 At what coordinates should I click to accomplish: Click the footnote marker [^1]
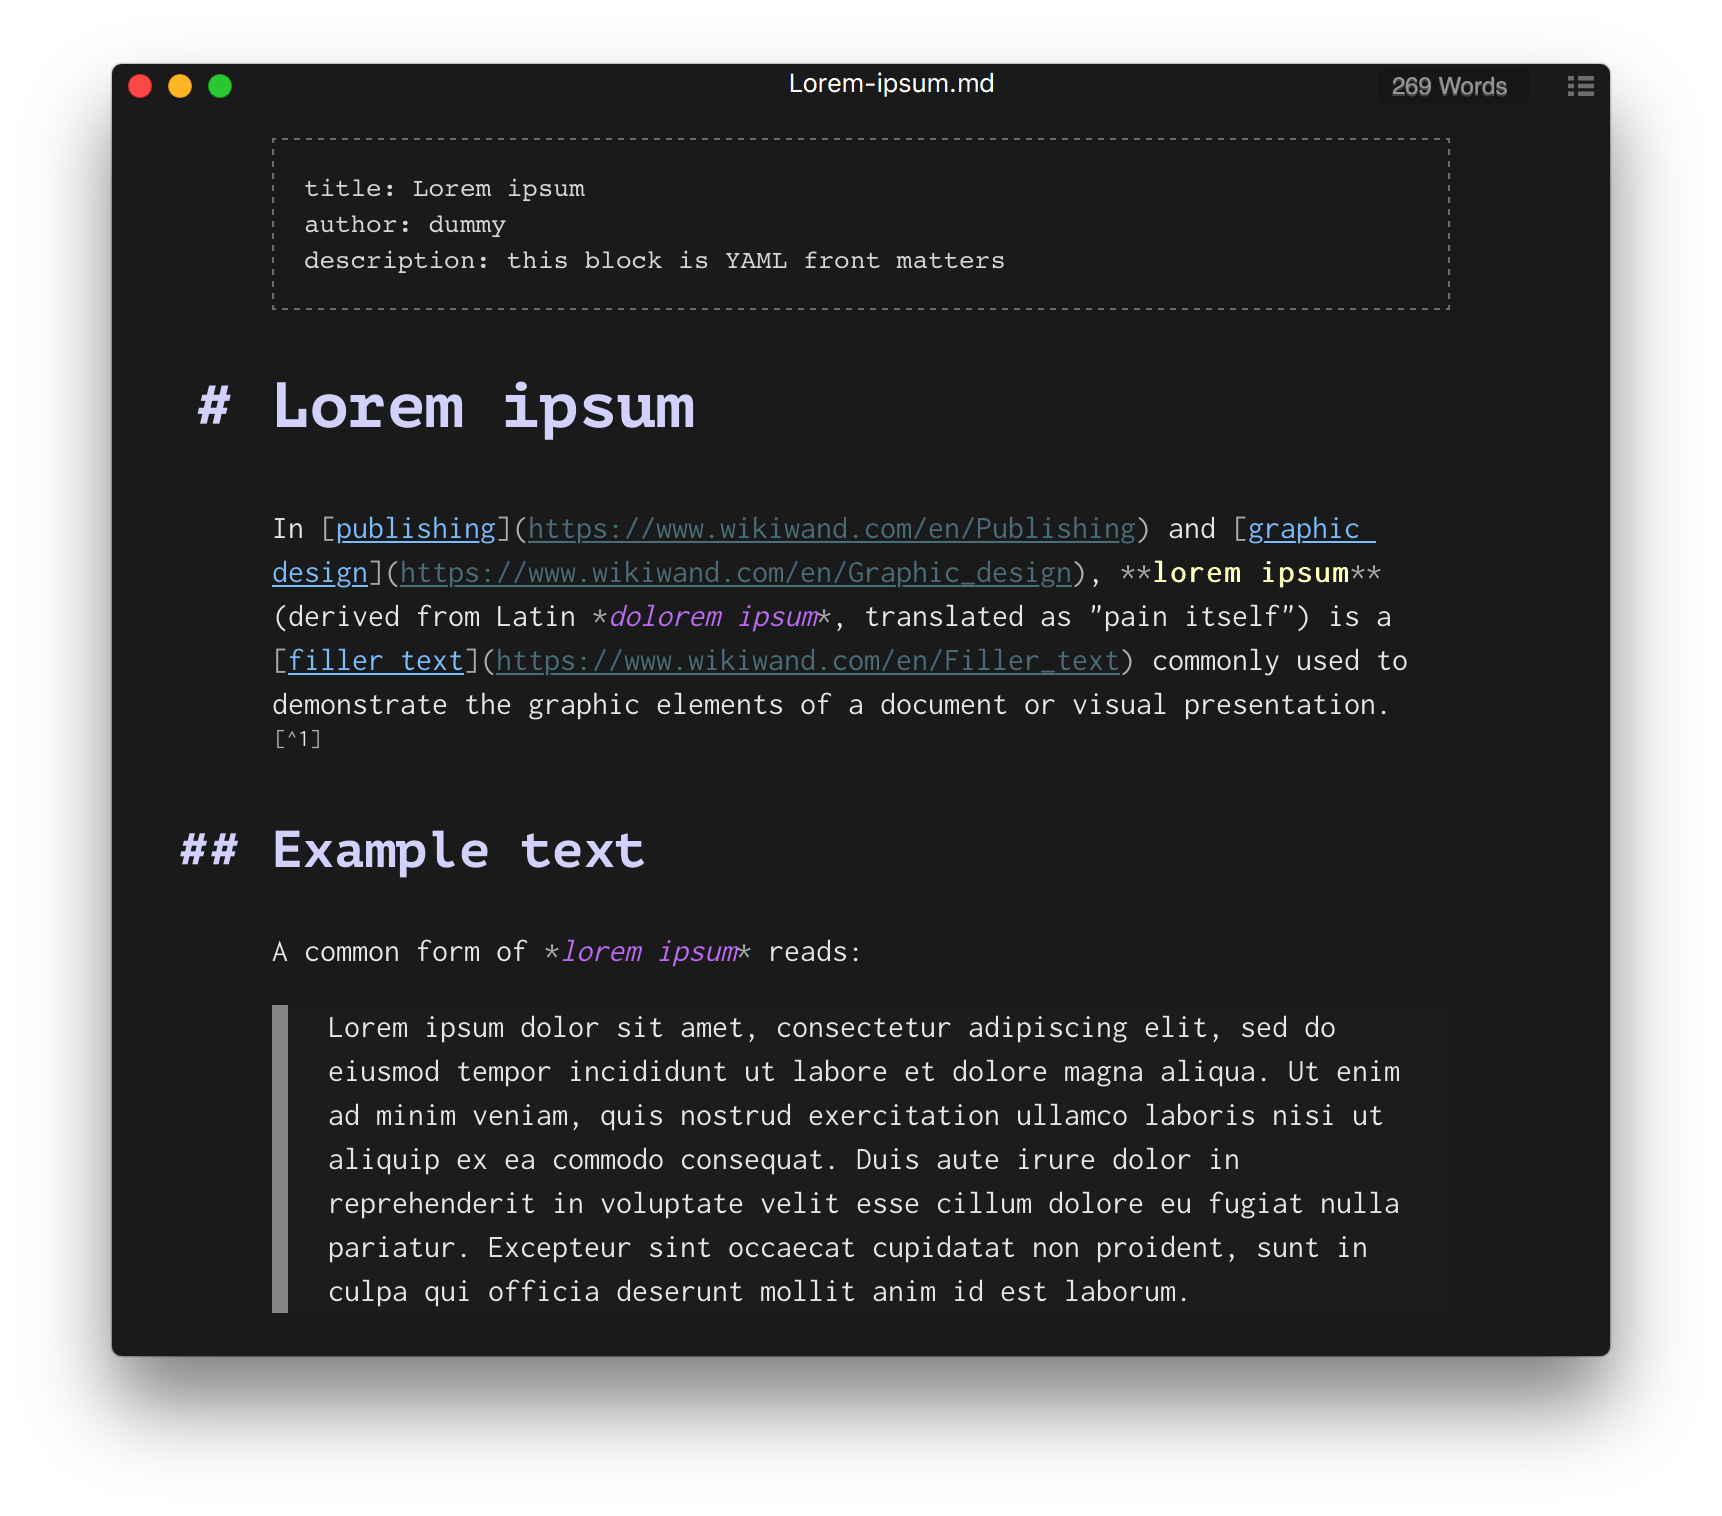pyautogui.click(x=296, y=739)
